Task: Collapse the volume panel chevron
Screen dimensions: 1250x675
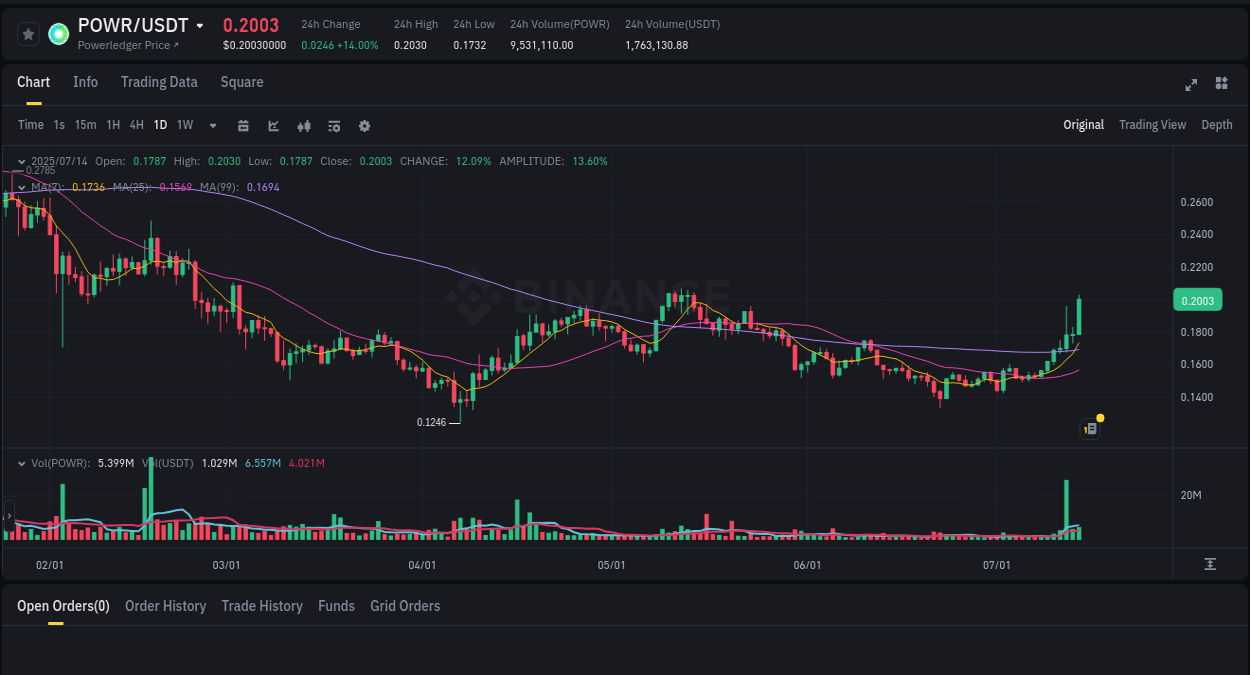Action: click(21, 463)
